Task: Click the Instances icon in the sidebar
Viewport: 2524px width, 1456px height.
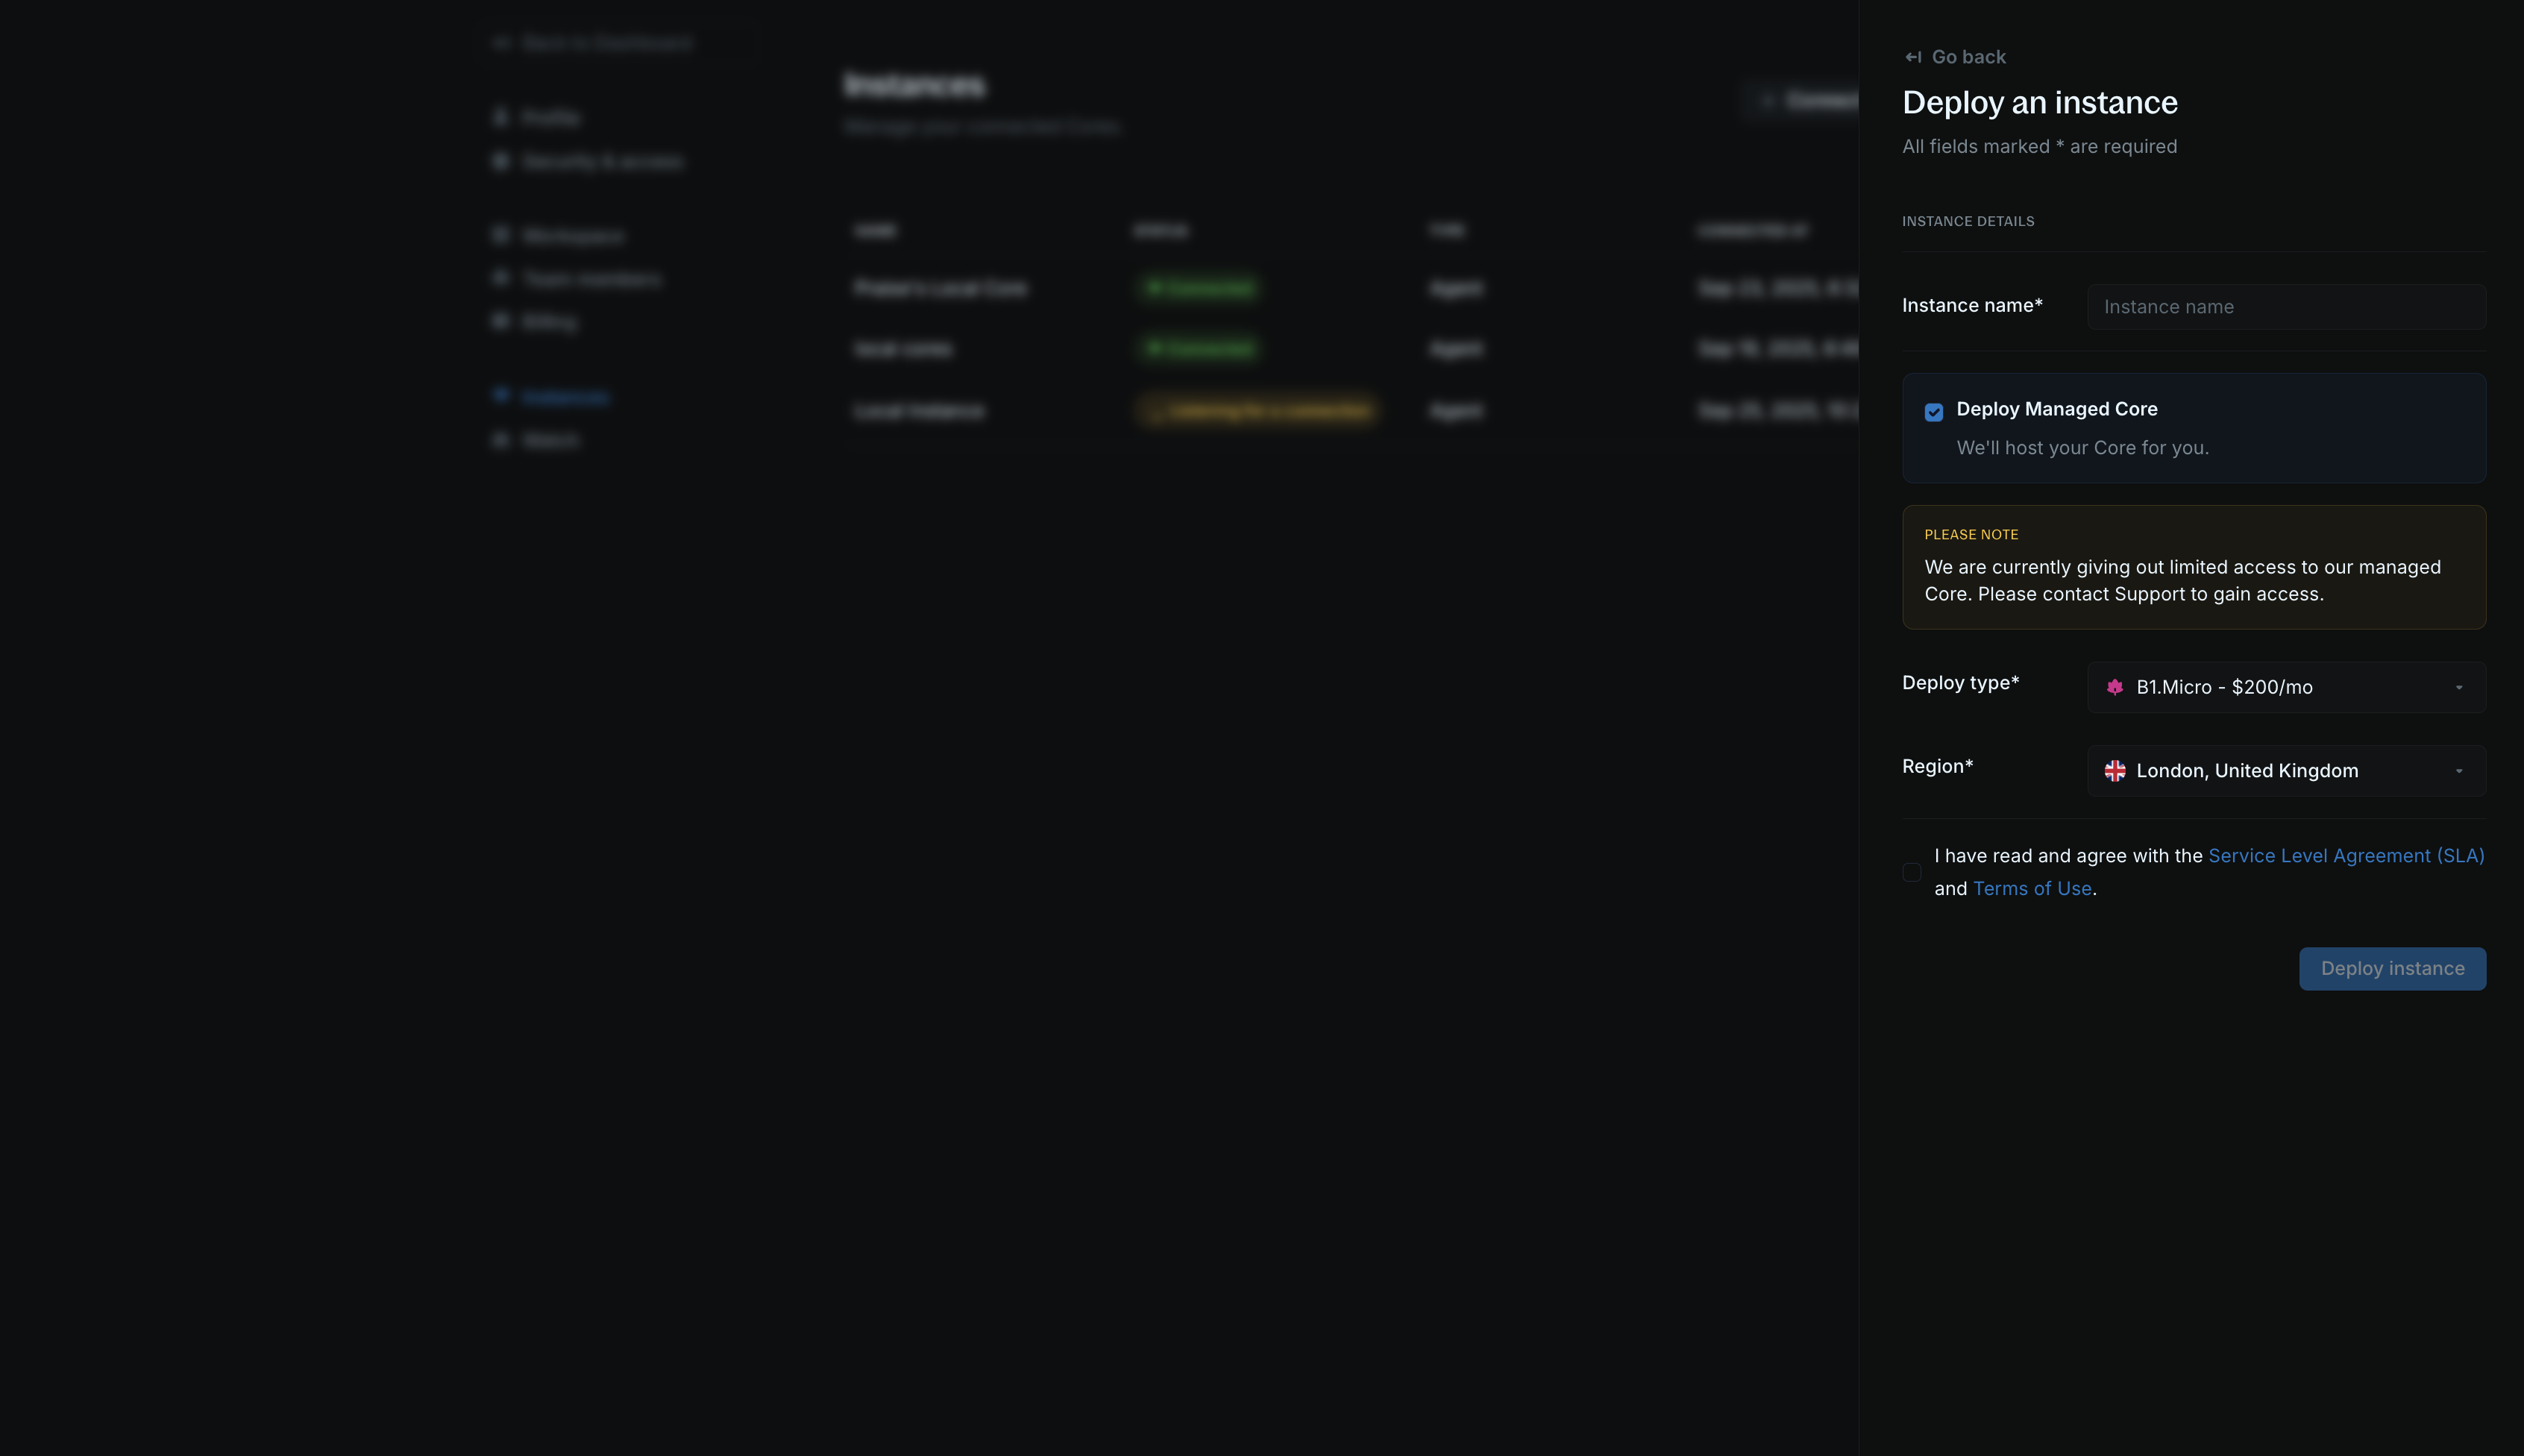Action: (502, 396)
